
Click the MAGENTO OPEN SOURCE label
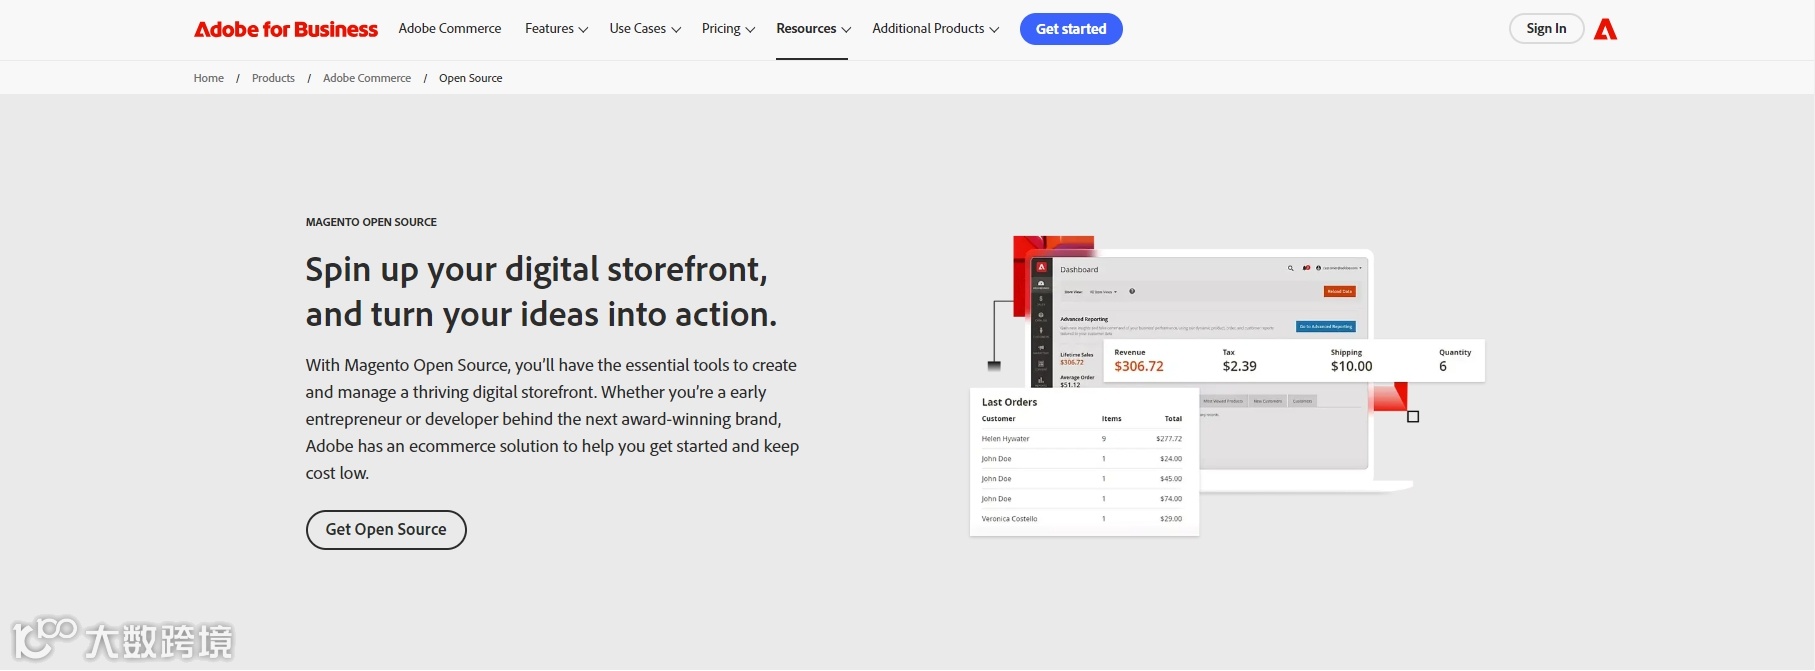[x=371, y=222]
